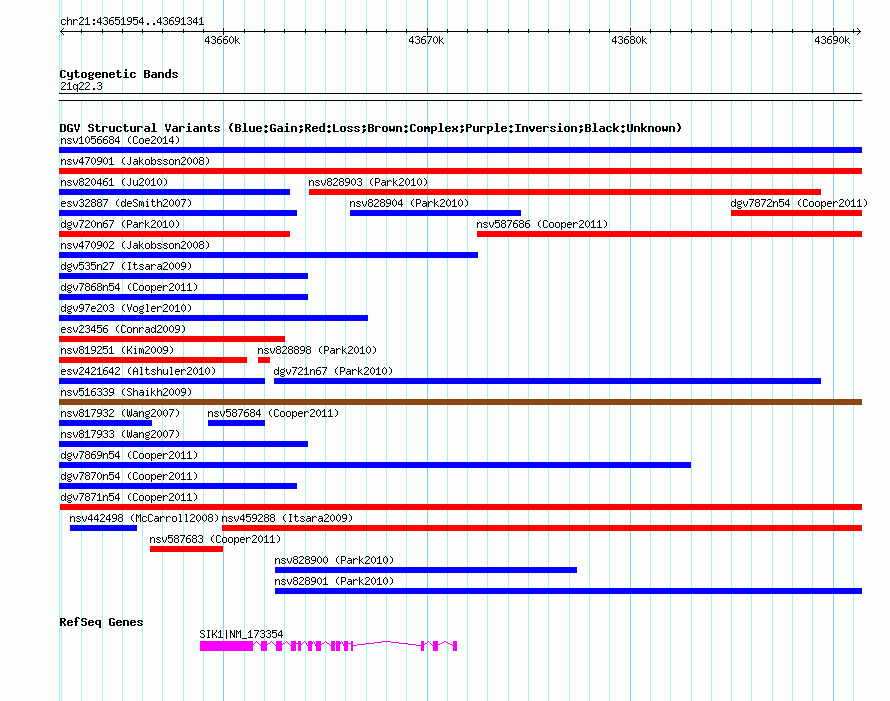Select nsv470902 (Jakobsson2008) label
The height and width of the screenshot is (701, 890).
coord(135,245)
